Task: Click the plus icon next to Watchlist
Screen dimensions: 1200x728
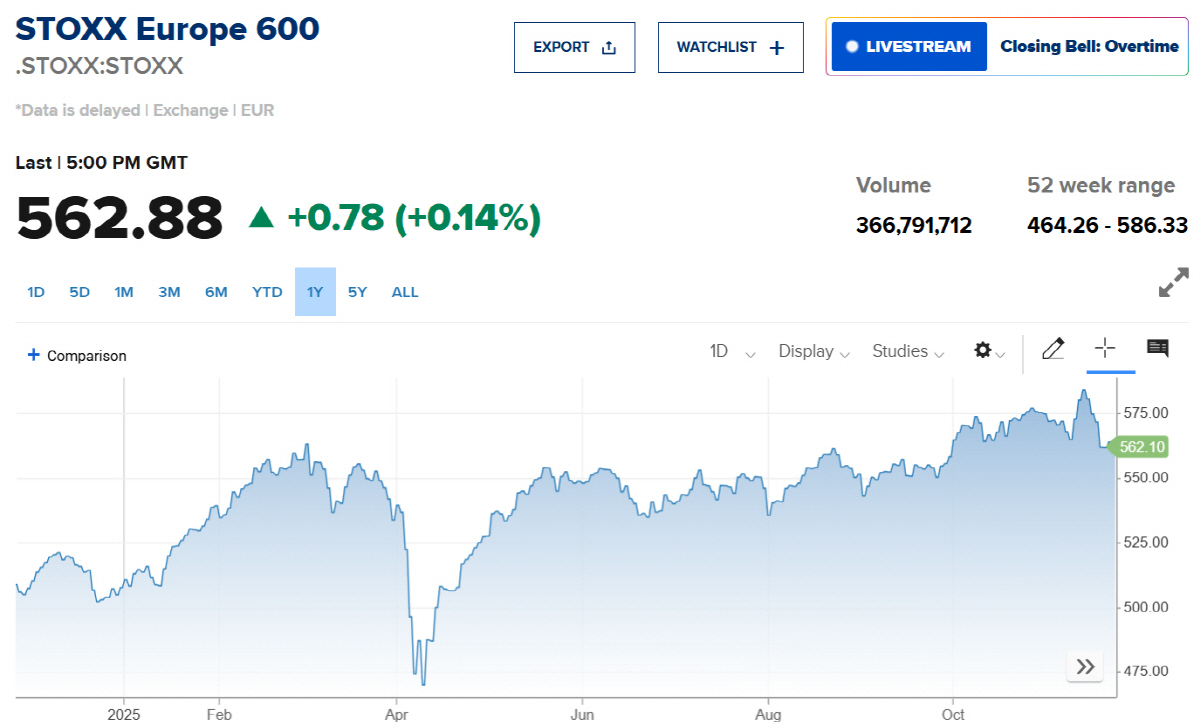Action: point(775,46)
